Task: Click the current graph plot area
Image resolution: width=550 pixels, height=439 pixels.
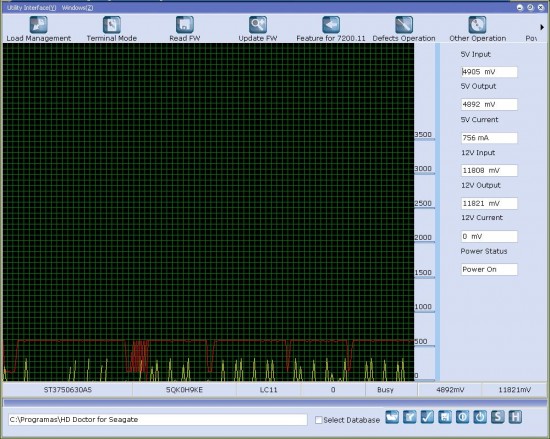Action: 208,212
